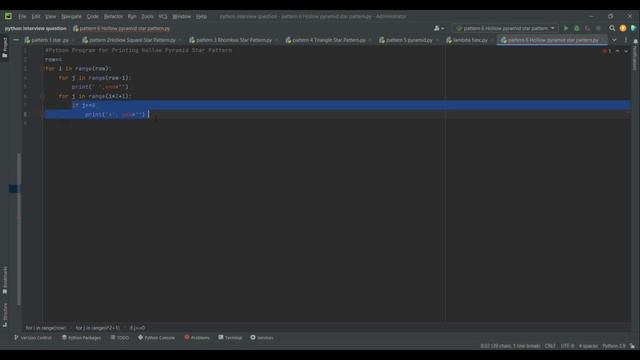This screenshot has width=640, height=360.
Task: Open the Refactor menu
Action: [x=113, y=16]
